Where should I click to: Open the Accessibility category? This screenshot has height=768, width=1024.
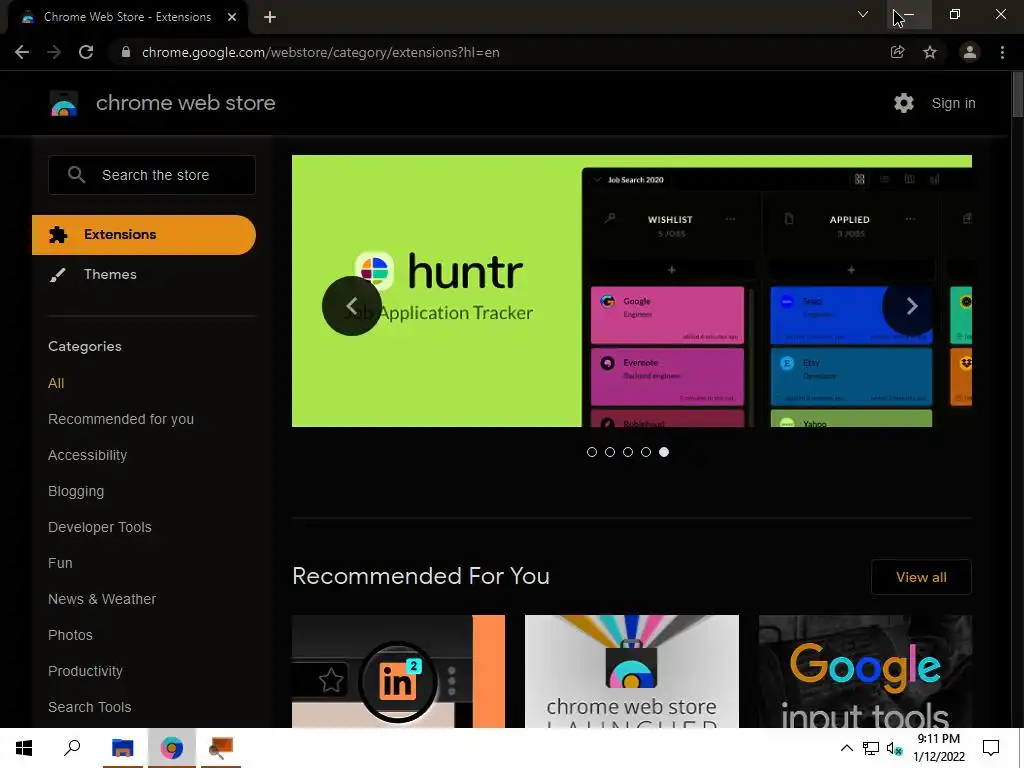click(88, 455)
